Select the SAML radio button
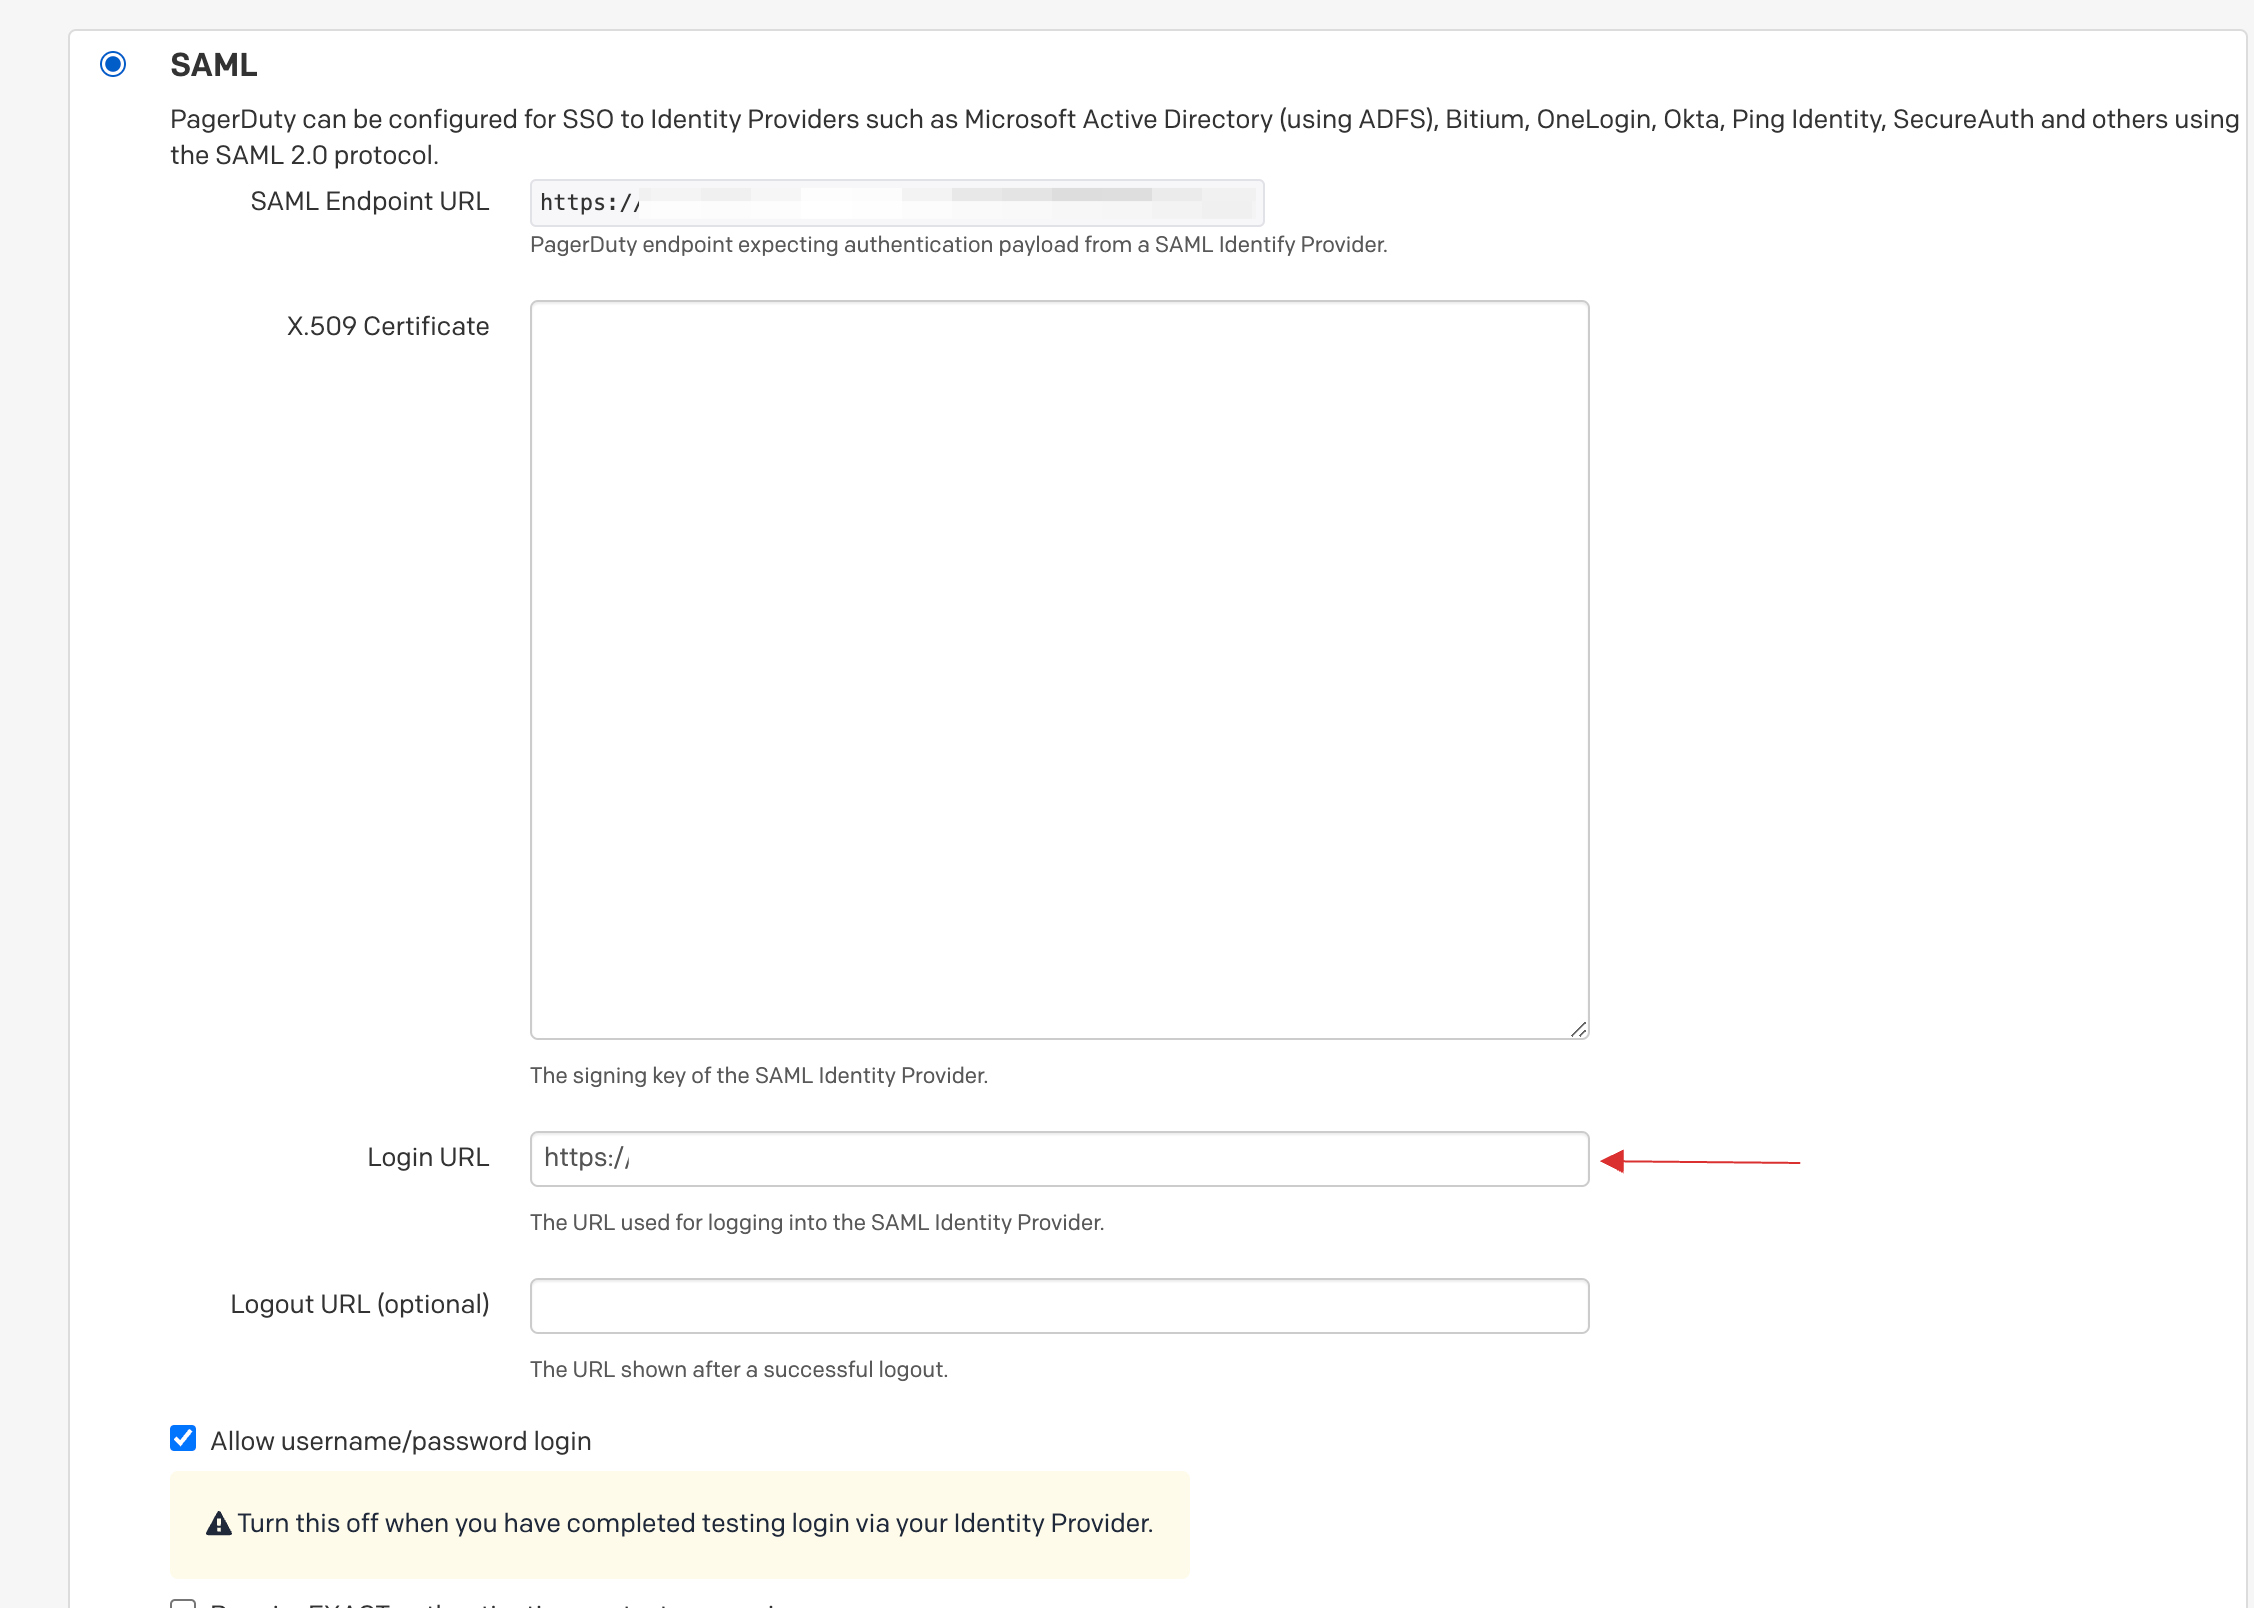The height and width of the screenshot is (1608, 2254). (113, 64)
